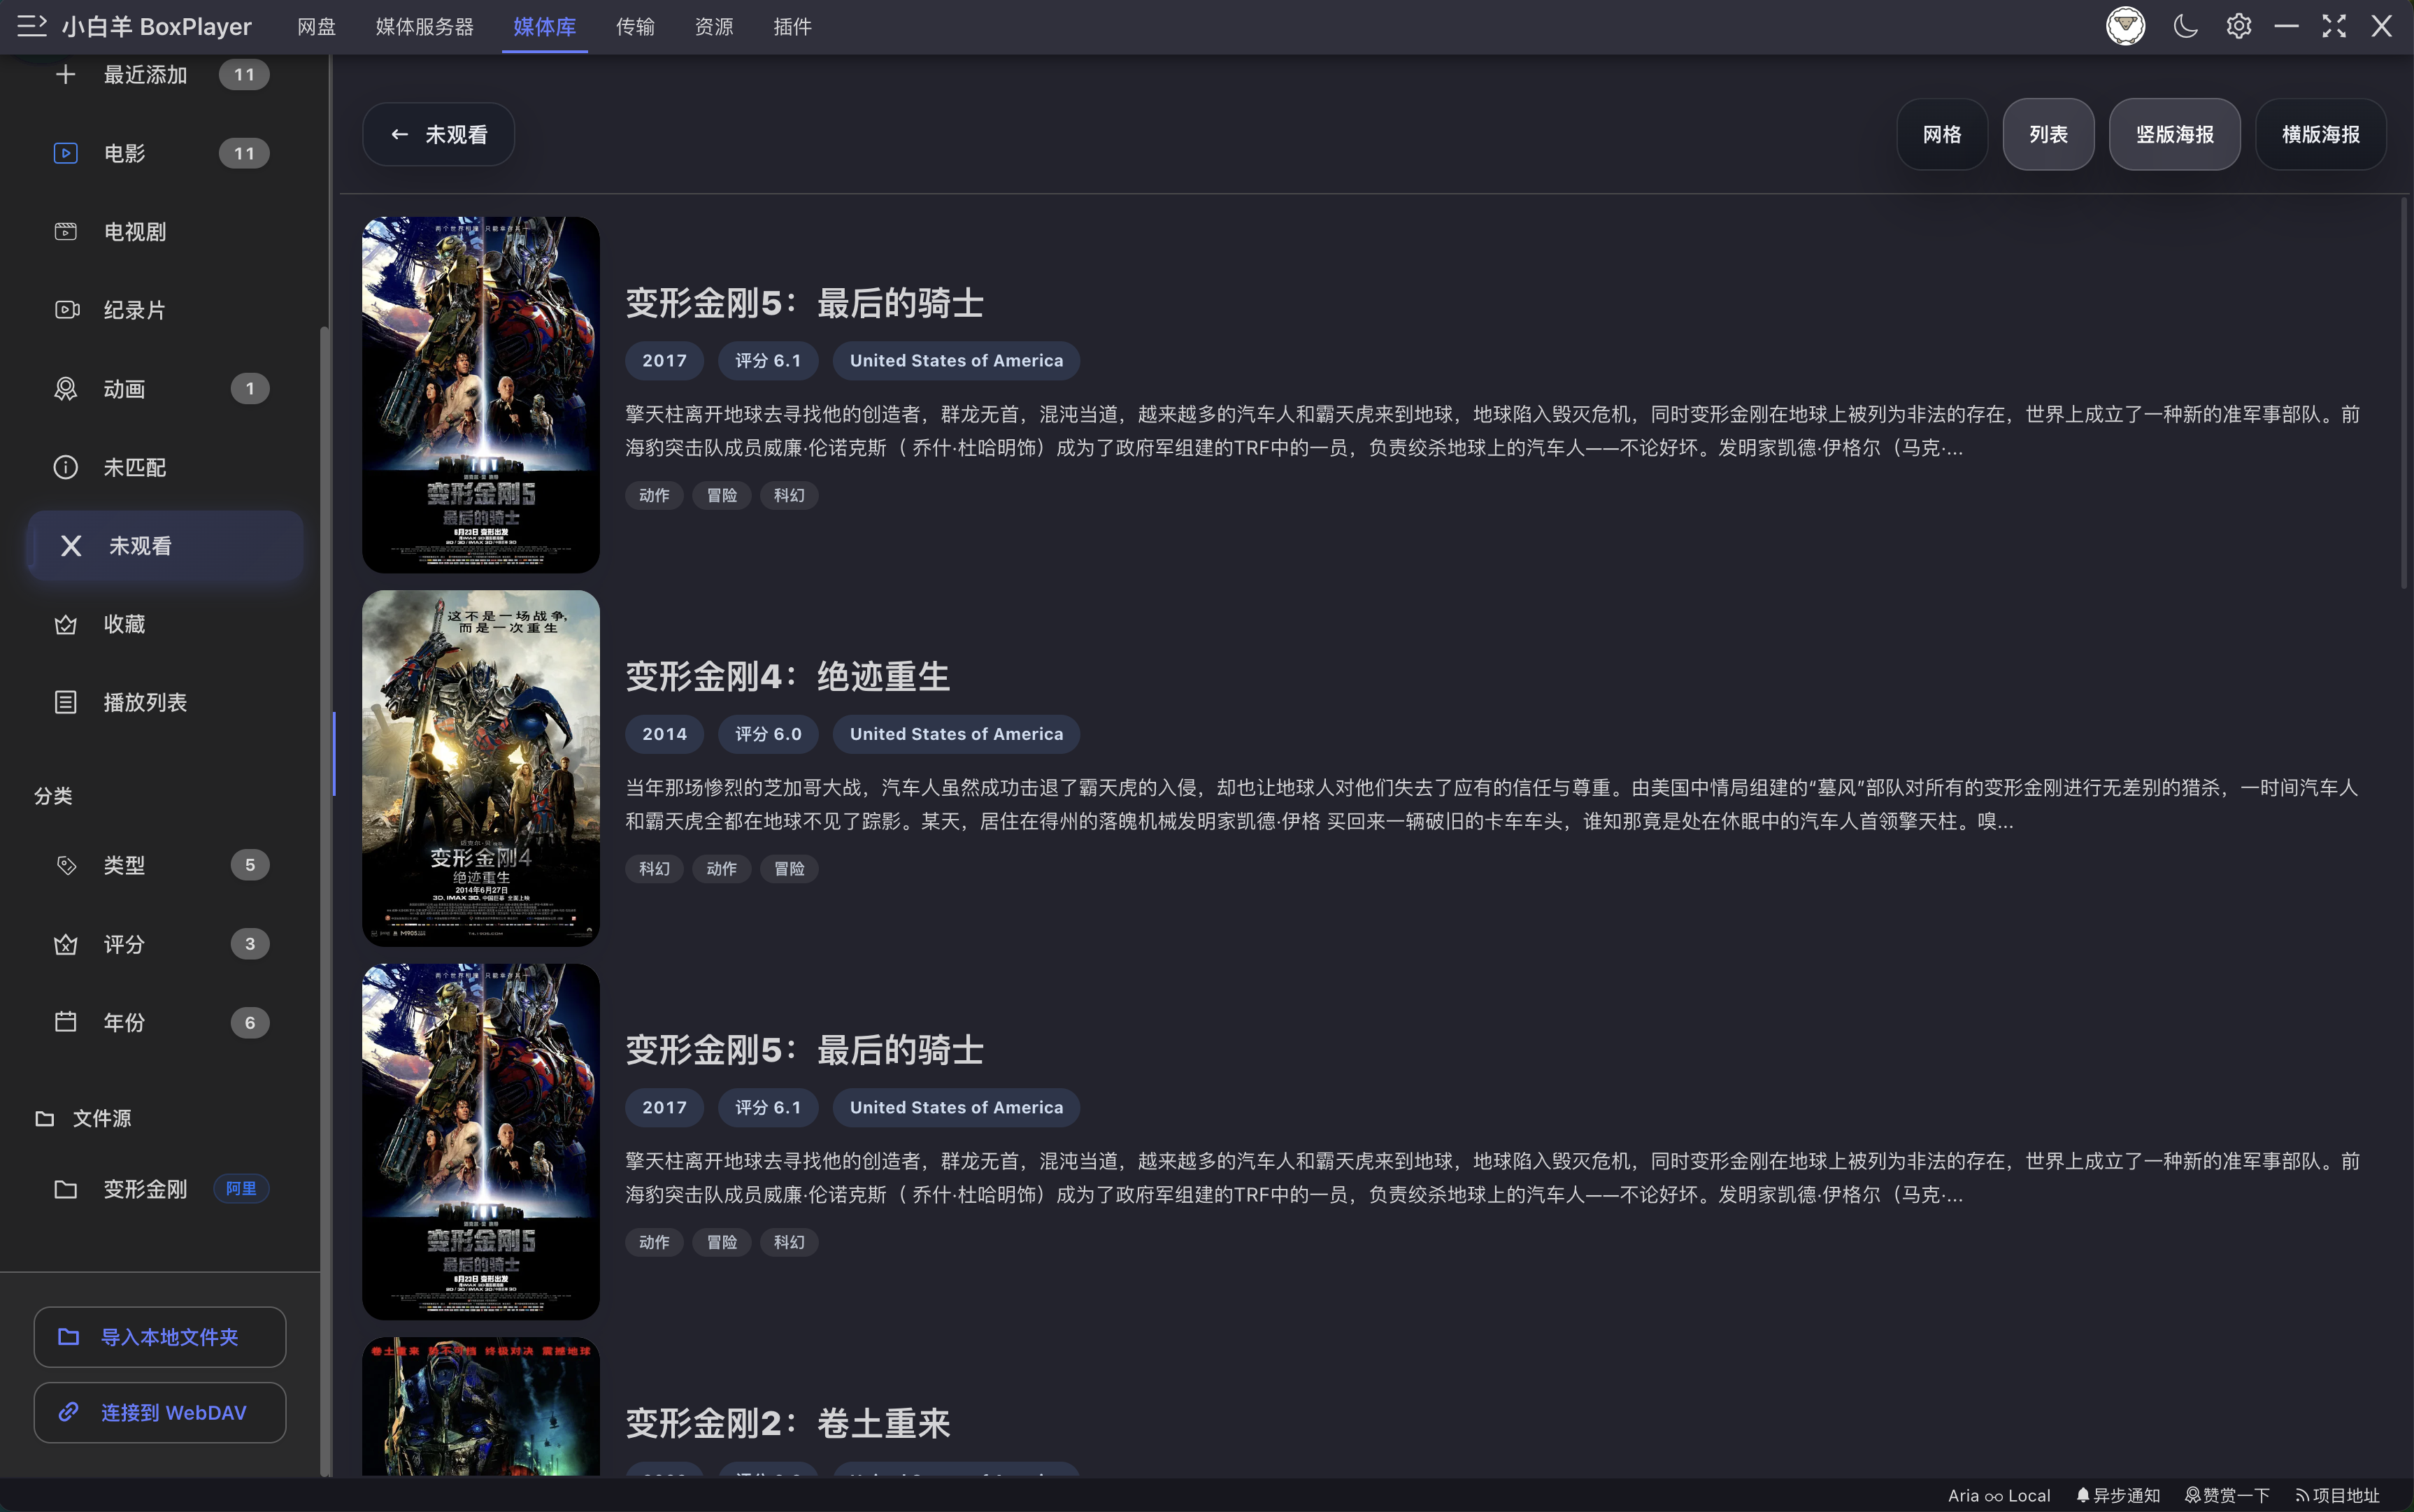Switch to 网格 grid view
Viewport: 2414px width, 1512px height.
(1941, 134)
